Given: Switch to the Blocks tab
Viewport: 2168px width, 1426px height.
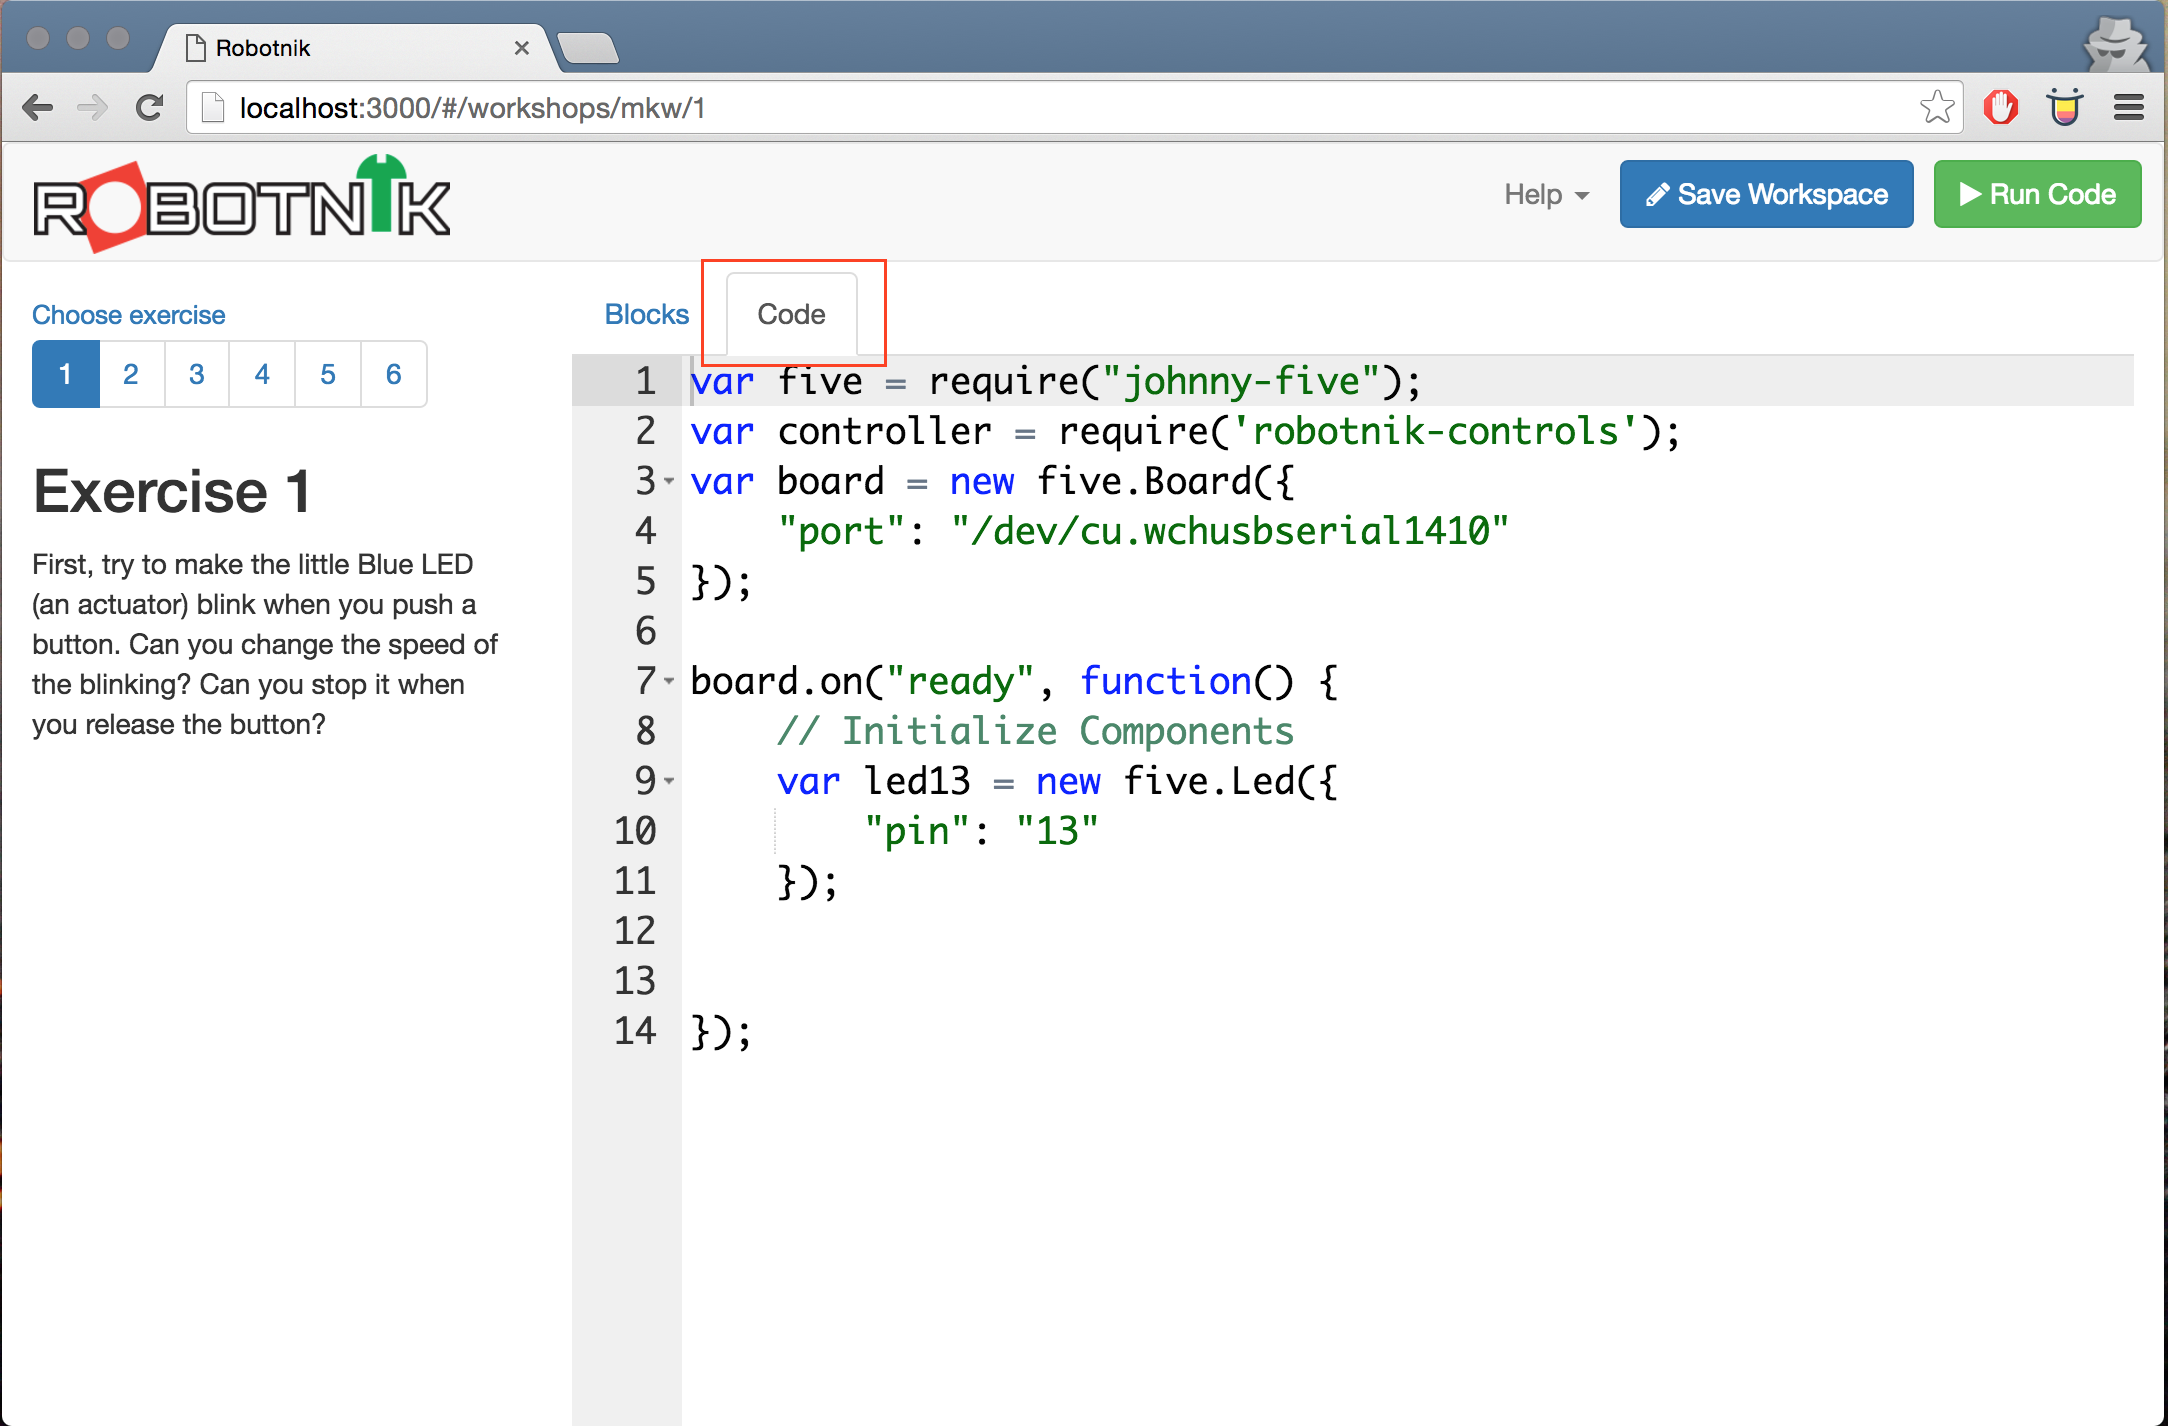Looking at the screenshot, I should 646,314.
